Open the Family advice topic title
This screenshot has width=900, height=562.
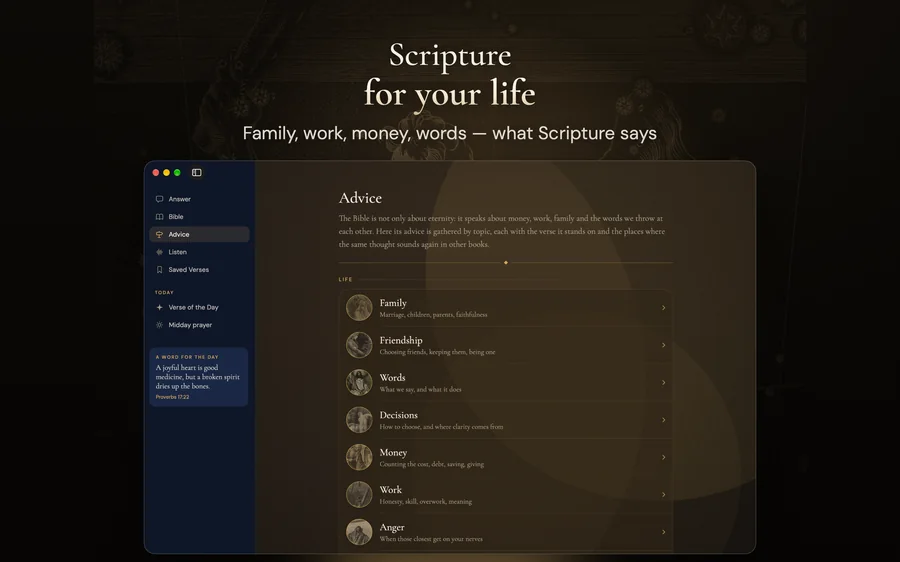[393, 303]
